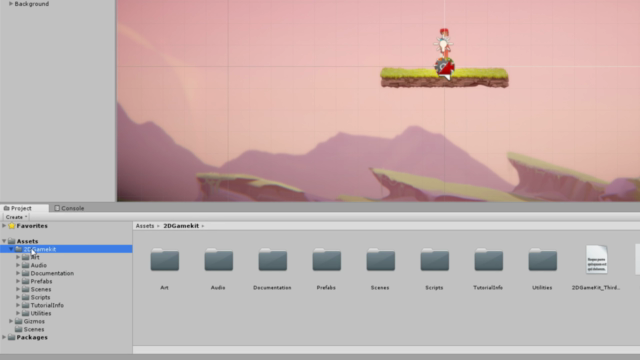The height and width of the screenshot is (360, 640).
Task: Collapse the Assets tree node
Action: point(4,241)
